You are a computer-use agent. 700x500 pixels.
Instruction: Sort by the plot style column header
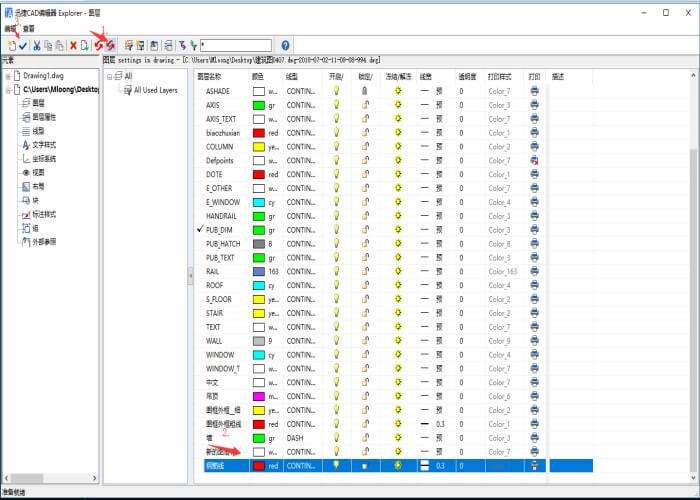coord(500,77)
